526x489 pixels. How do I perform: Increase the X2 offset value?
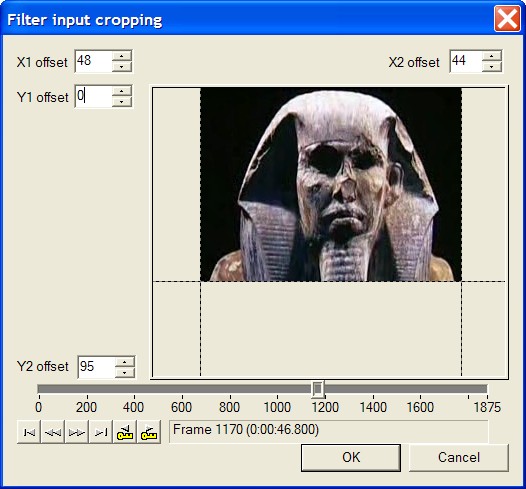pos(491,56)
